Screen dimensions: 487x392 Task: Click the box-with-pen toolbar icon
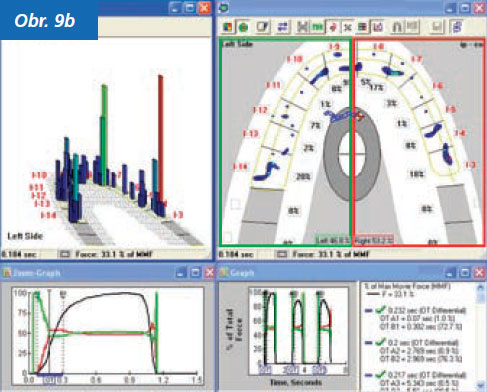click(262, 27)
